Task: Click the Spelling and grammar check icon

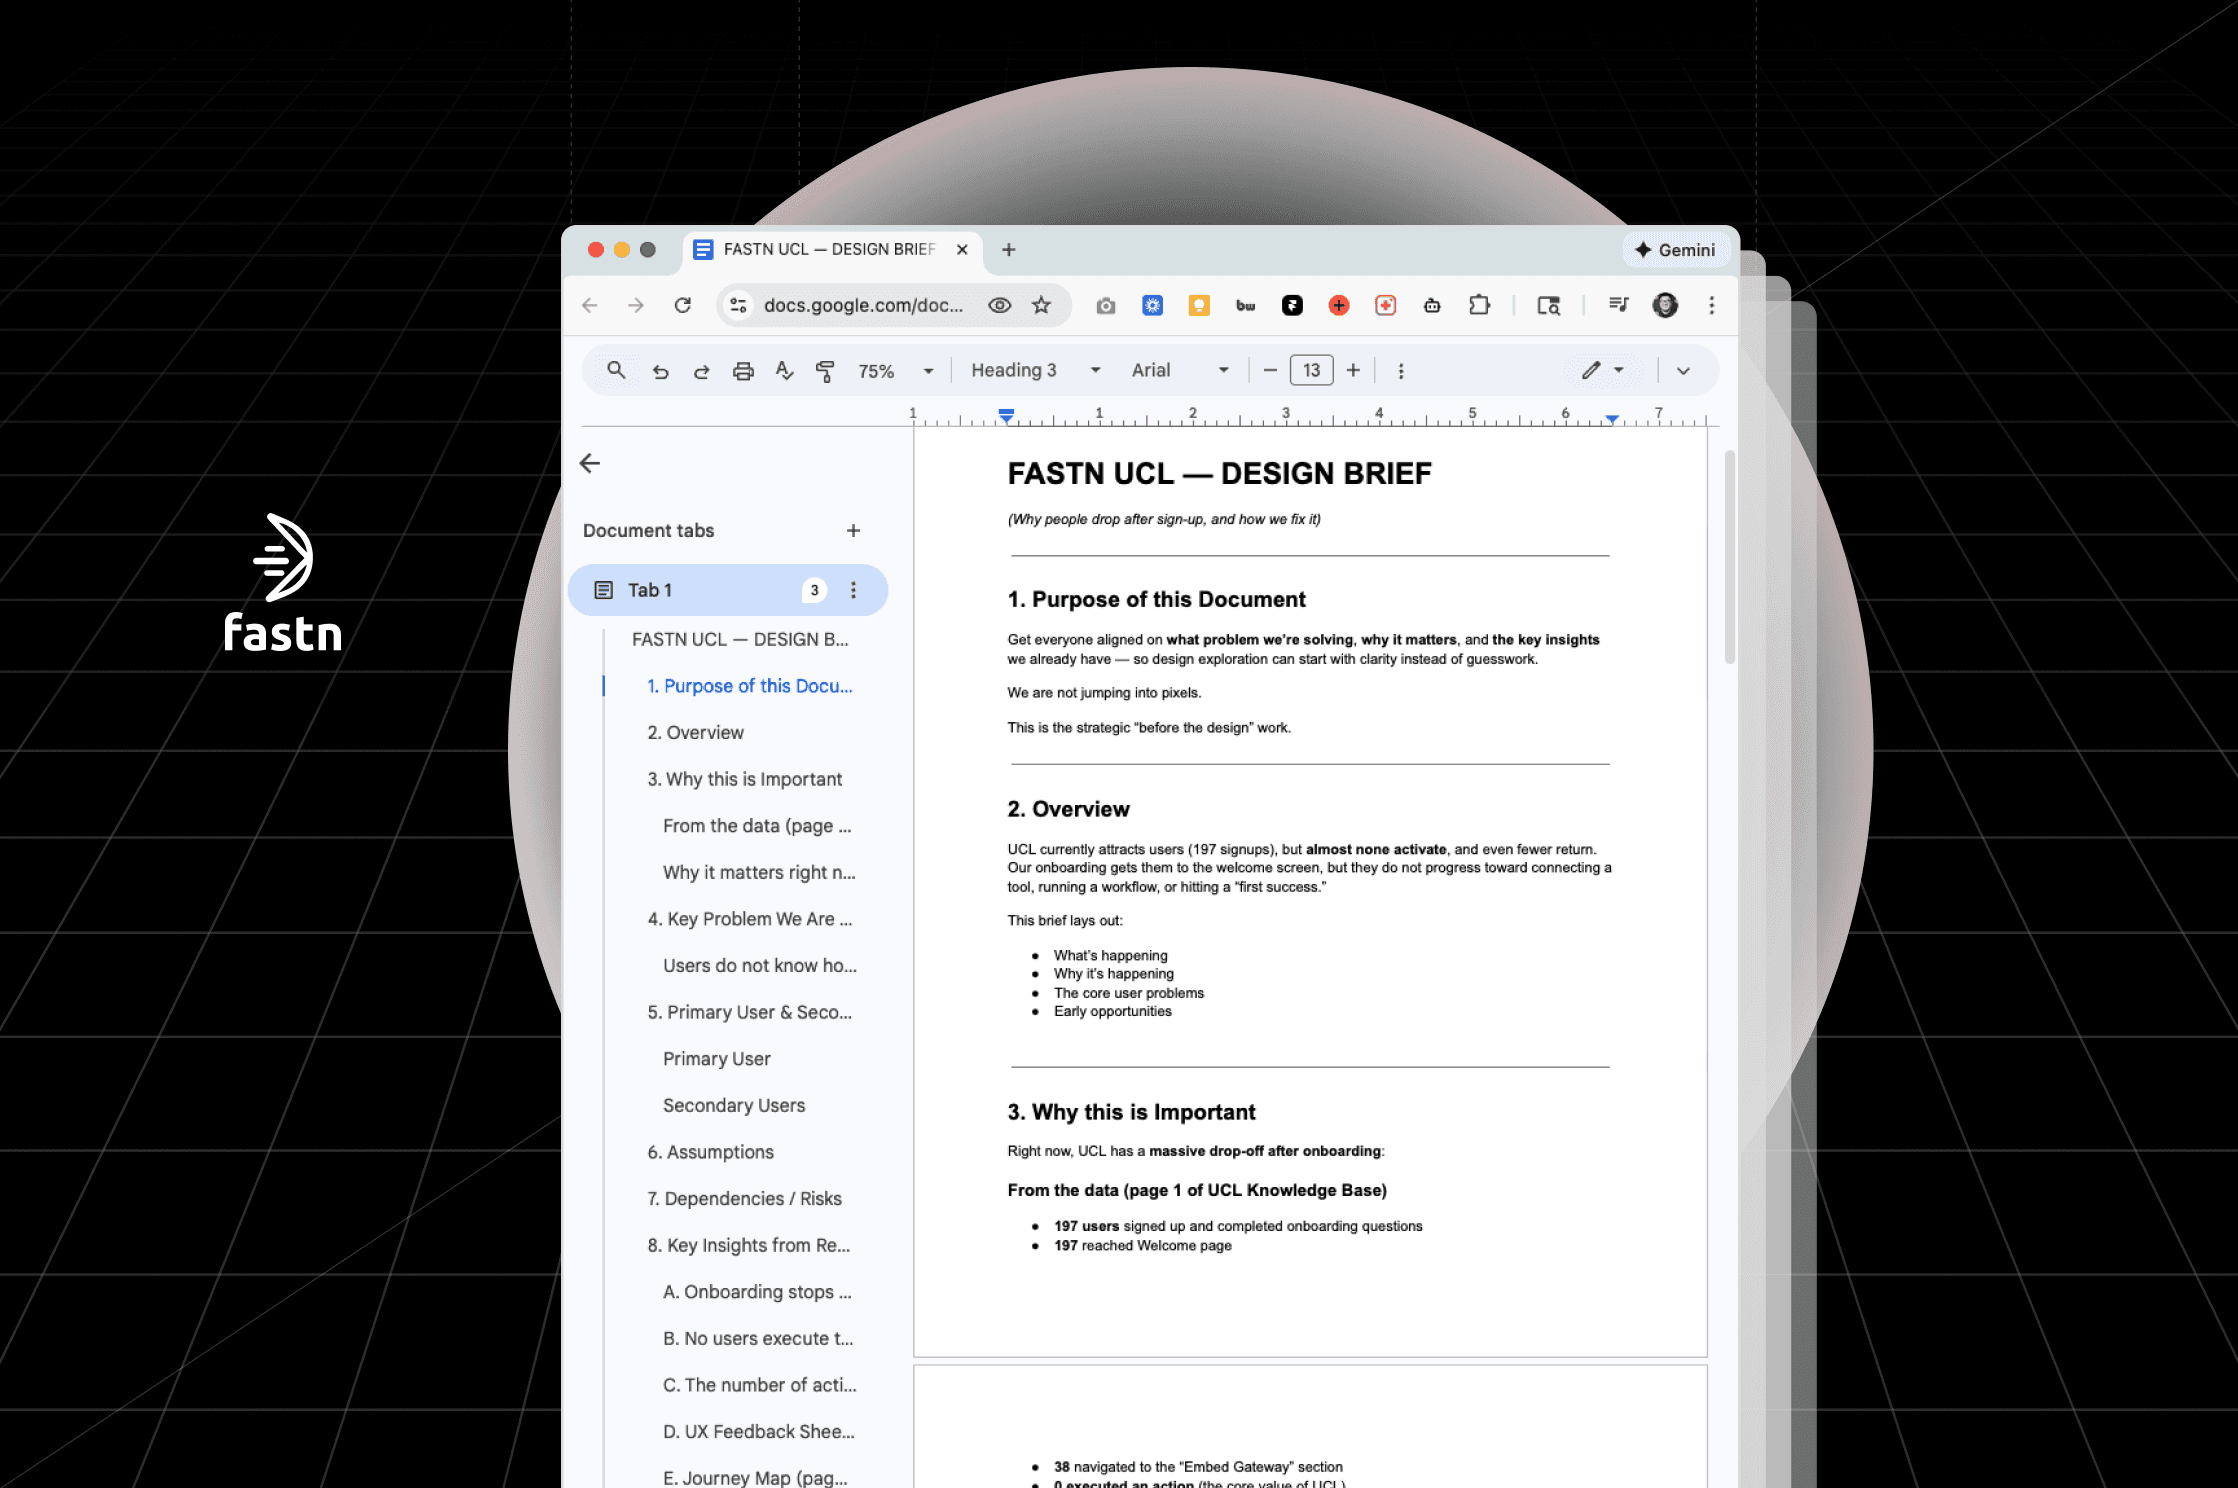Action: [784, 371]
